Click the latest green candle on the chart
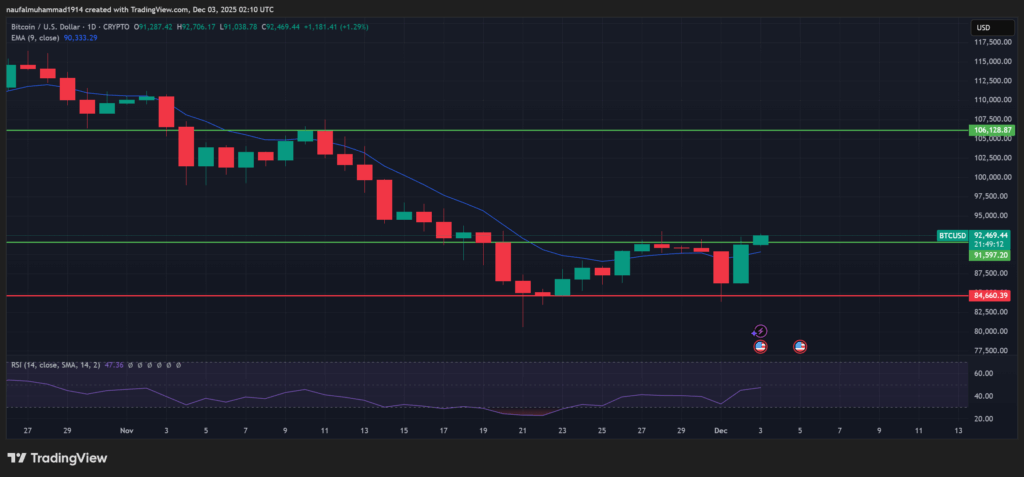This screenshot has width=1024, height=477. click(761, 240)
